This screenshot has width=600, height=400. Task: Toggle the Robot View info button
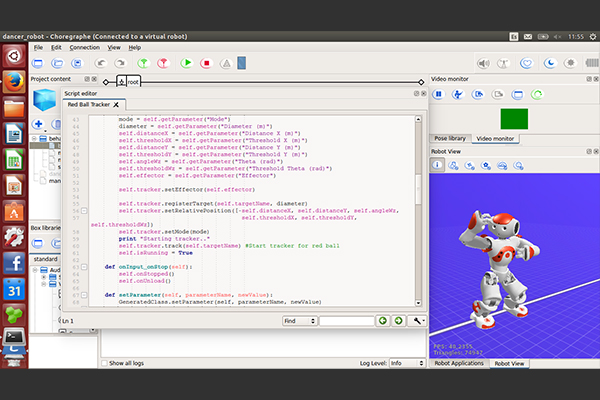click(x=437, y=164)
